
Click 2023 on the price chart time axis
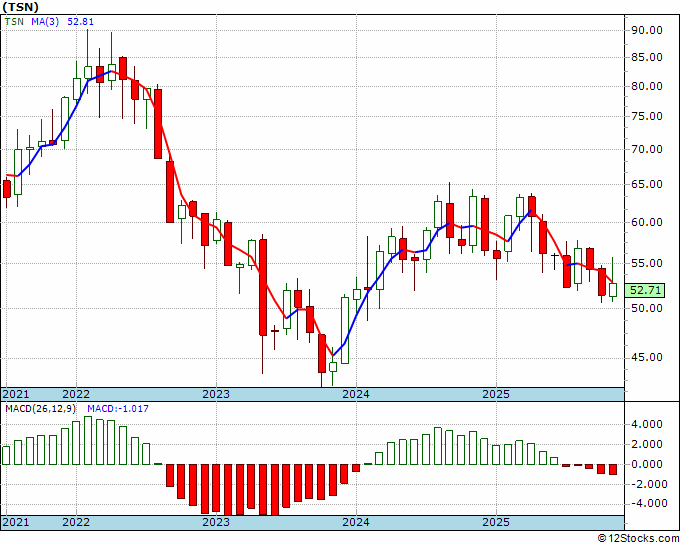tap(216, 394)
